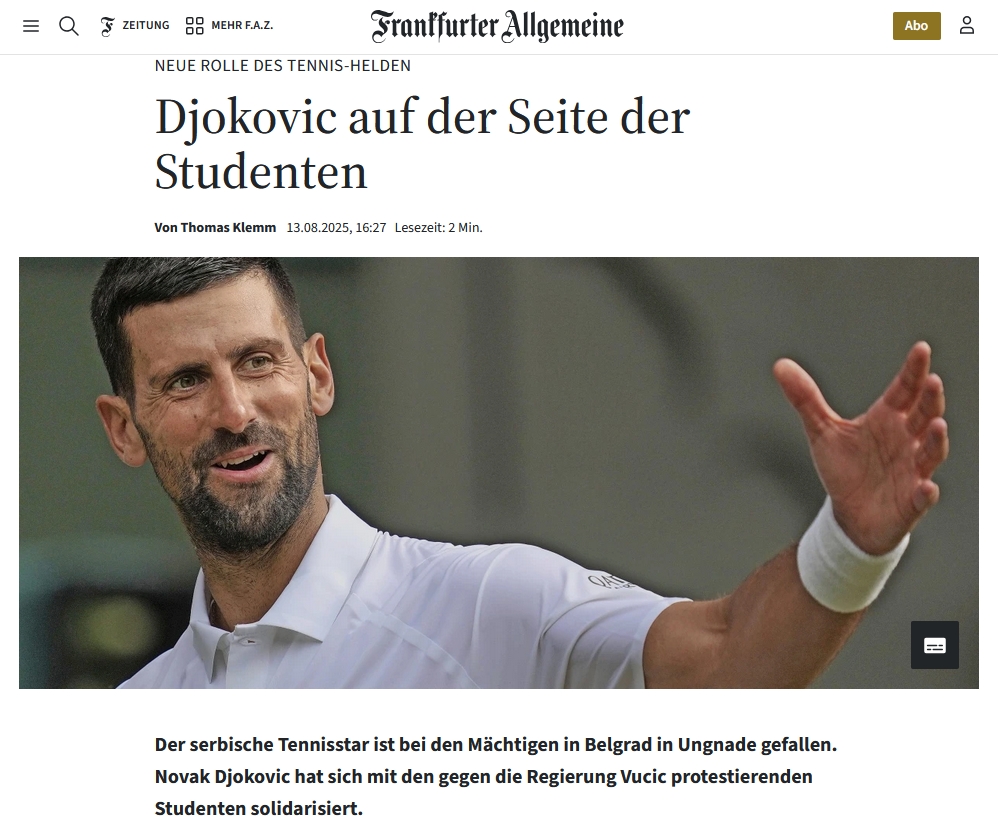The height and width of the screenshot is (824, 998).
Task: Click the kicker Neue Rolle des Tennis-Helden
Action: click(x=283, y=66)
